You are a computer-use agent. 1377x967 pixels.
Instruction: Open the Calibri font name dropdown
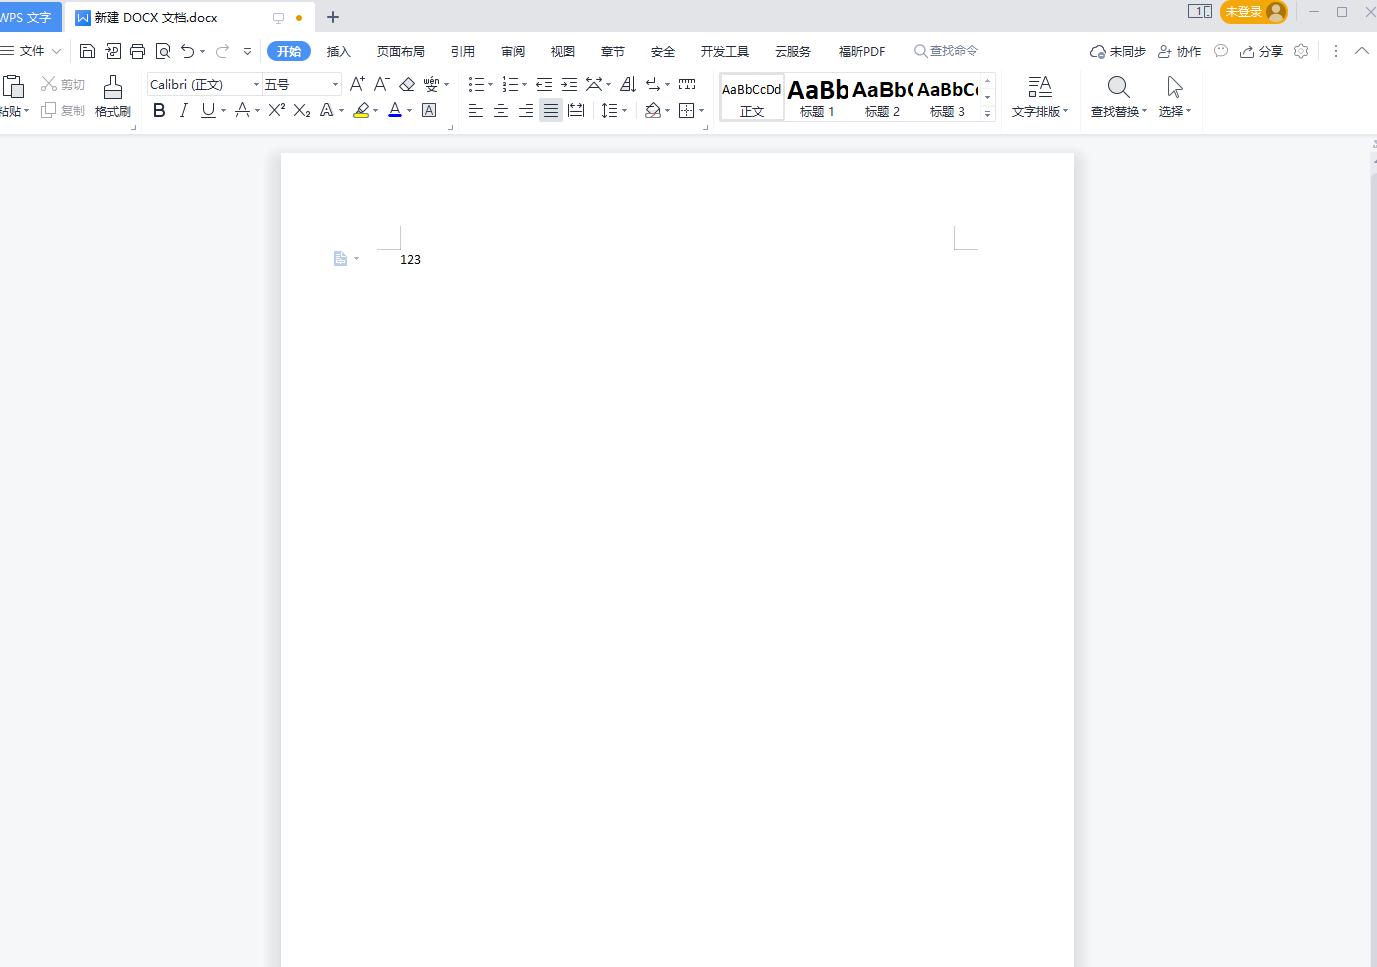[256, 84]
